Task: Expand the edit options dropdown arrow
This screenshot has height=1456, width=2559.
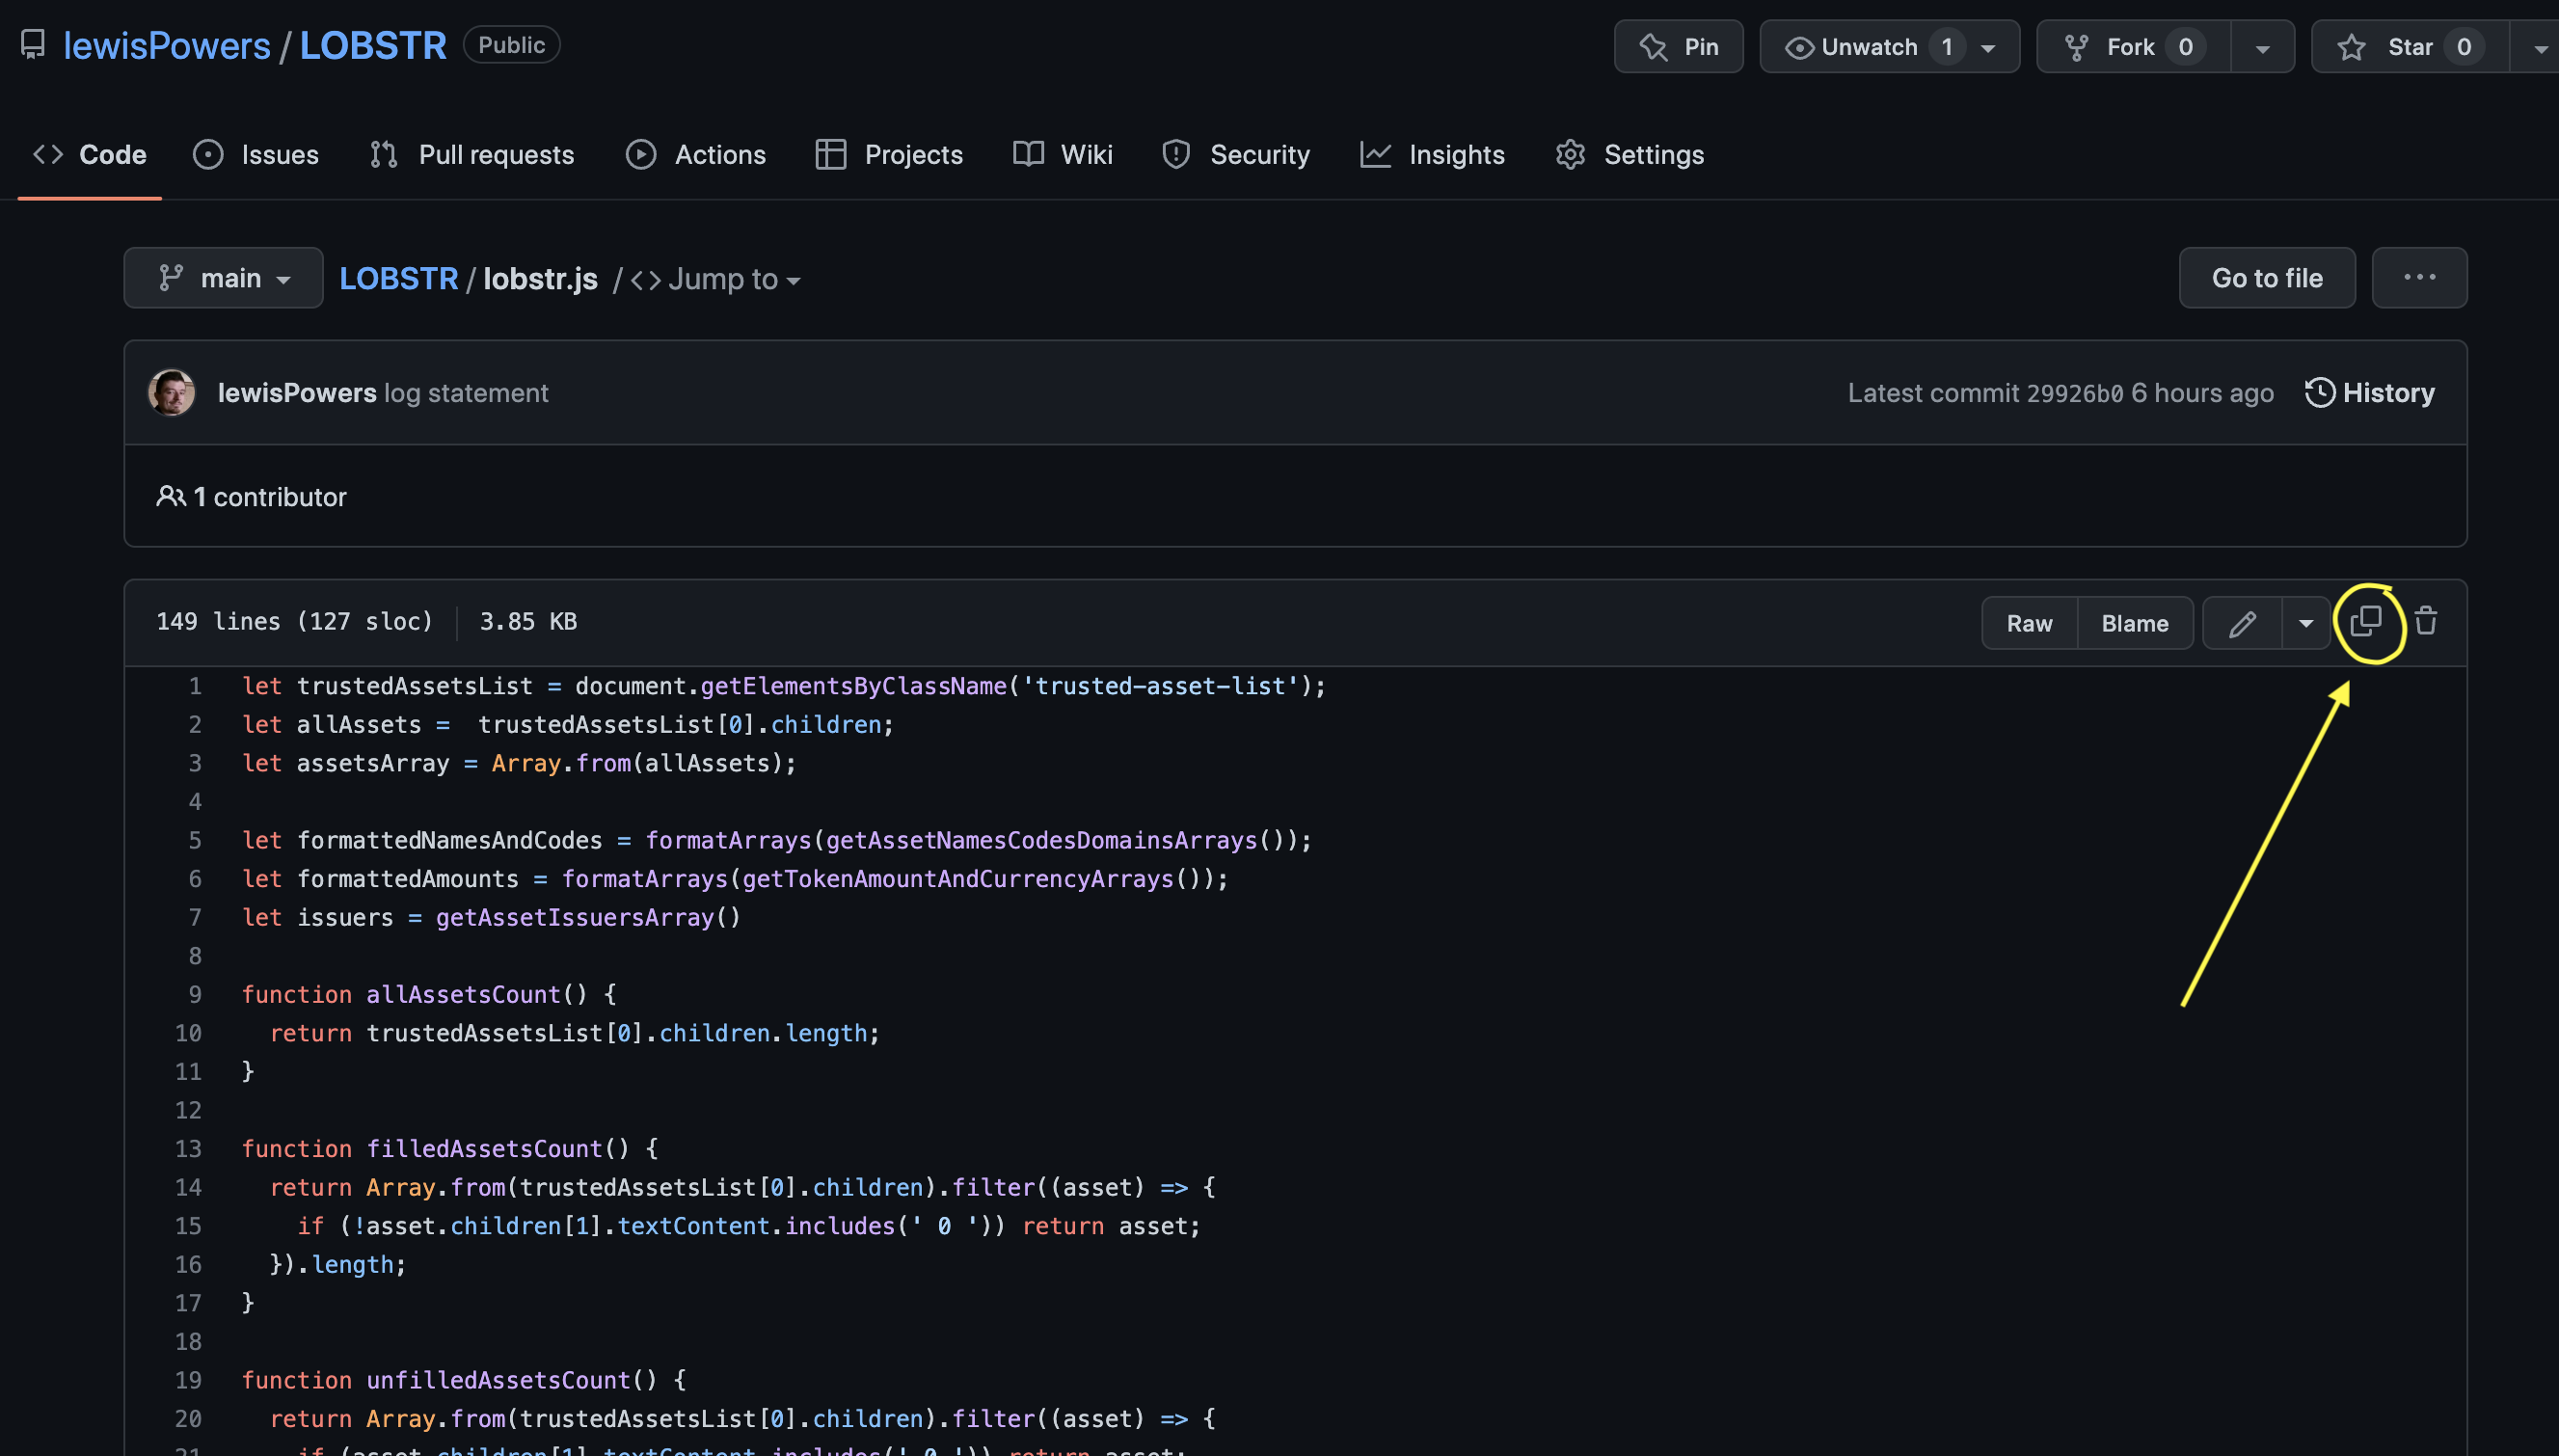Action: point(2305,624)
